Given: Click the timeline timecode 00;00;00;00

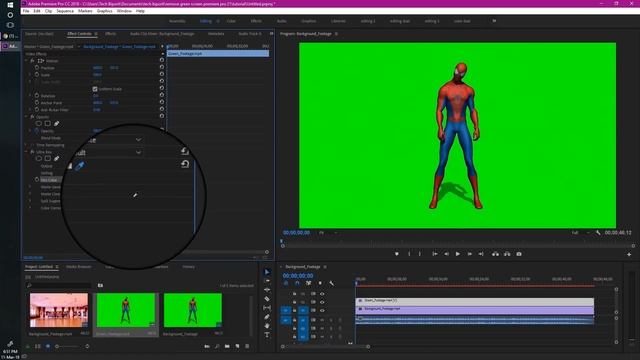Looking at the screenshot, I should tap(298, 276).
